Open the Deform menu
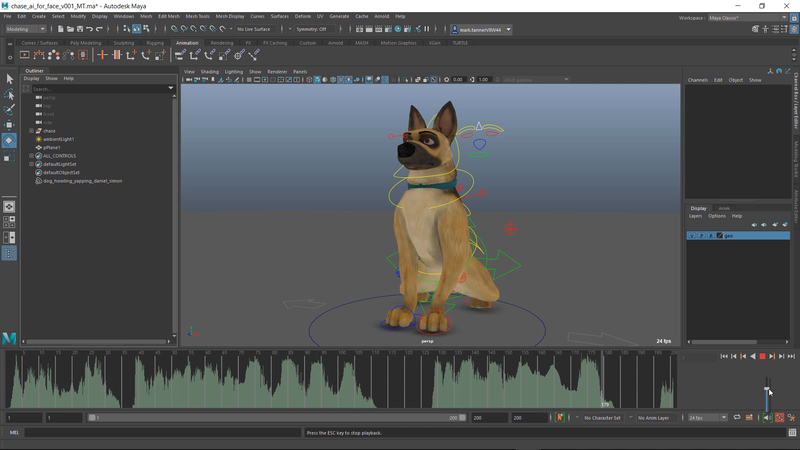 [303, 16]
